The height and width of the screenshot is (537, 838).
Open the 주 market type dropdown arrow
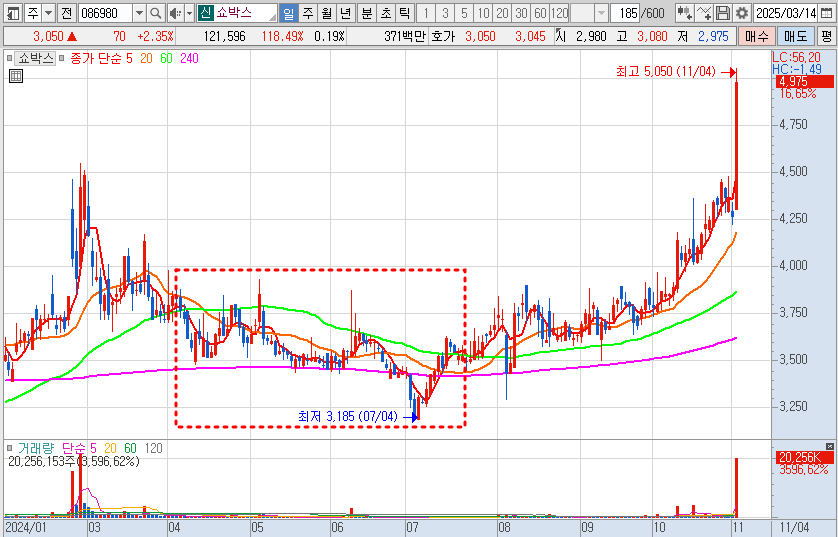point(49,13)
